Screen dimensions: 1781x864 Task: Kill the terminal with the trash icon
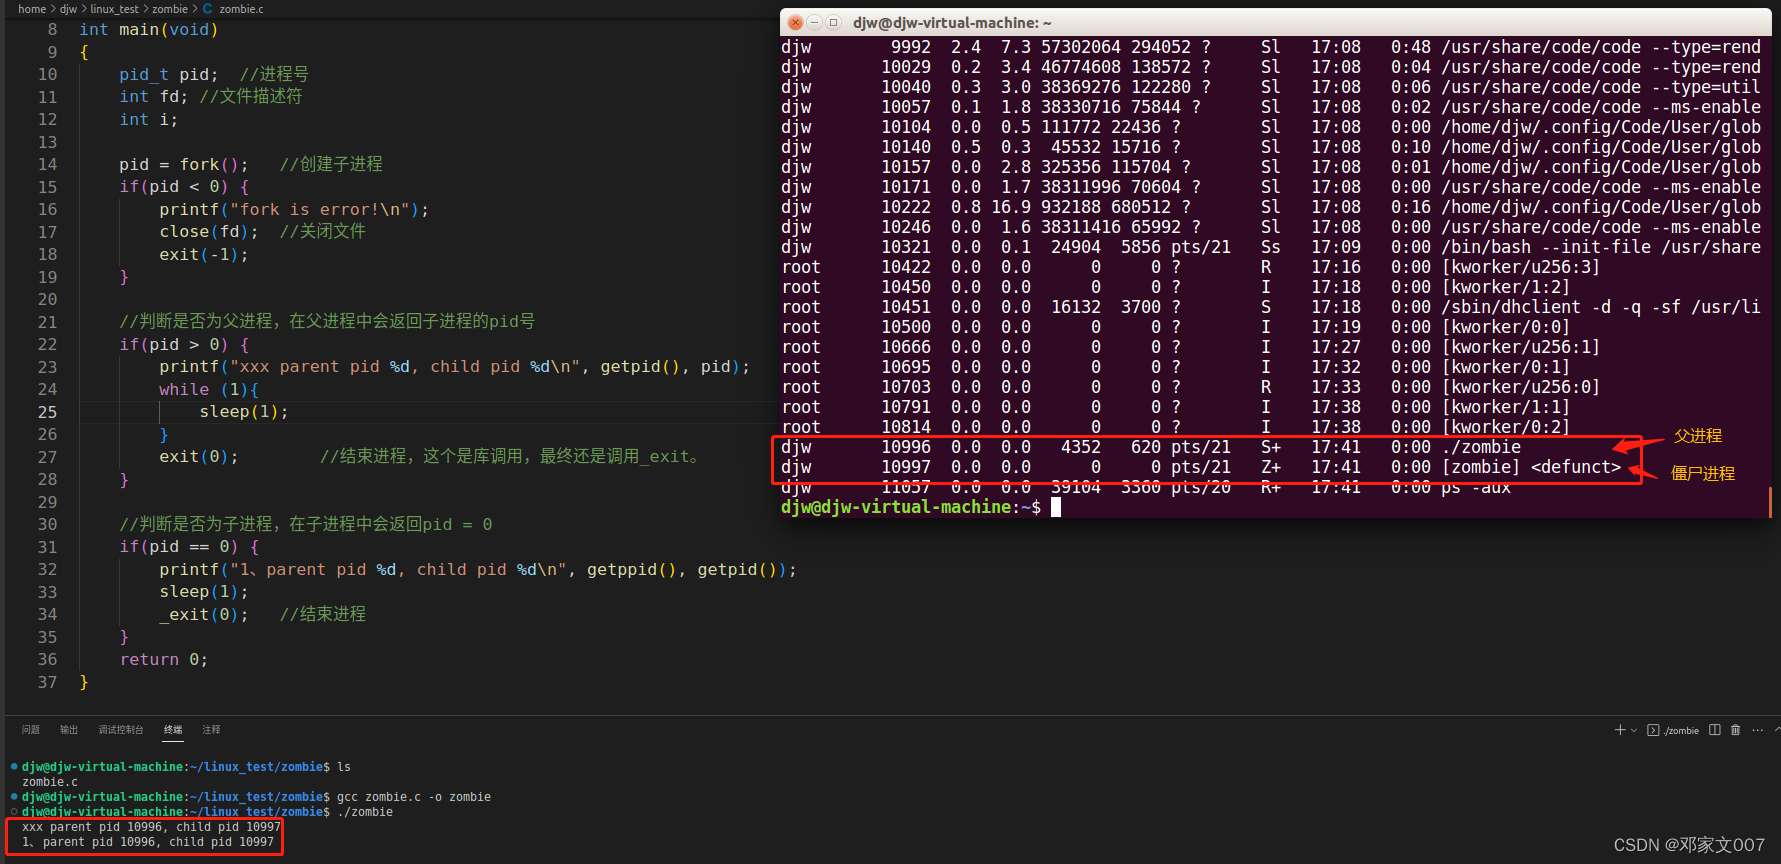pos(1736,730)
